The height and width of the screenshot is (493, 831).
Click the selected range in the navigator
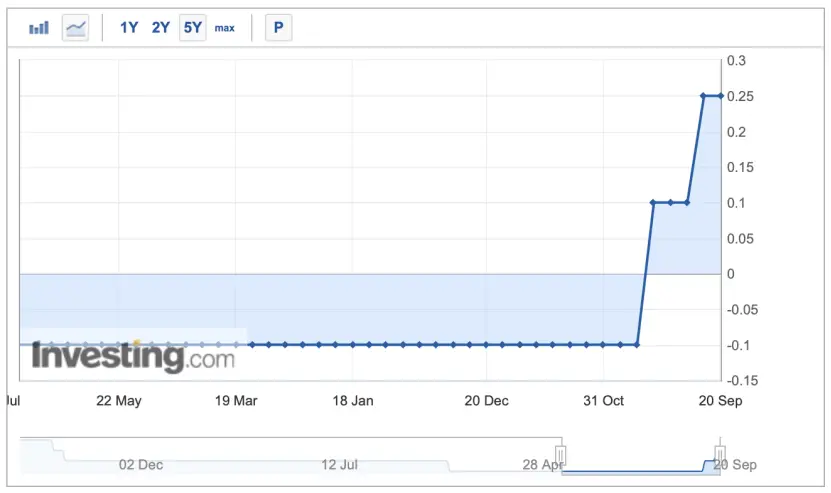(640, 458)
